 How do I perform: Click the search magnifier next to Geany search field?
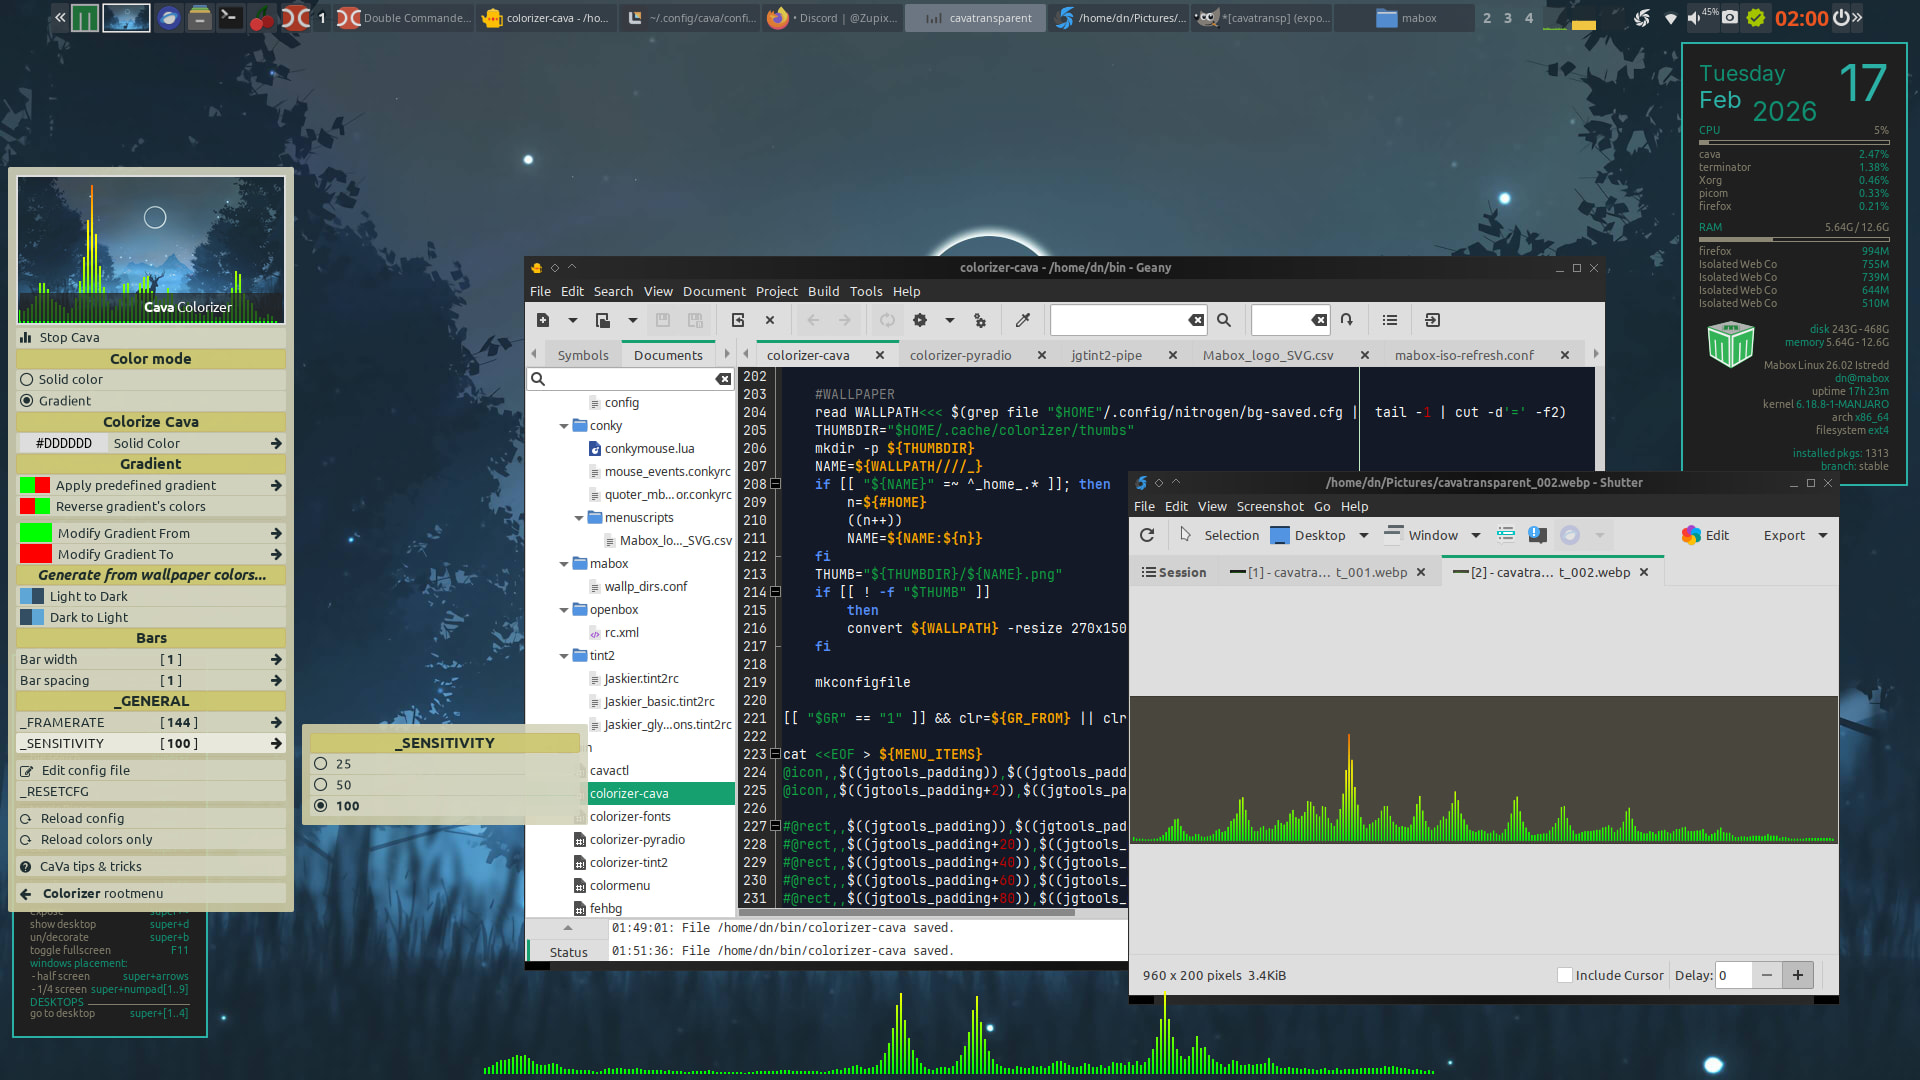[x=1223, y=320]
